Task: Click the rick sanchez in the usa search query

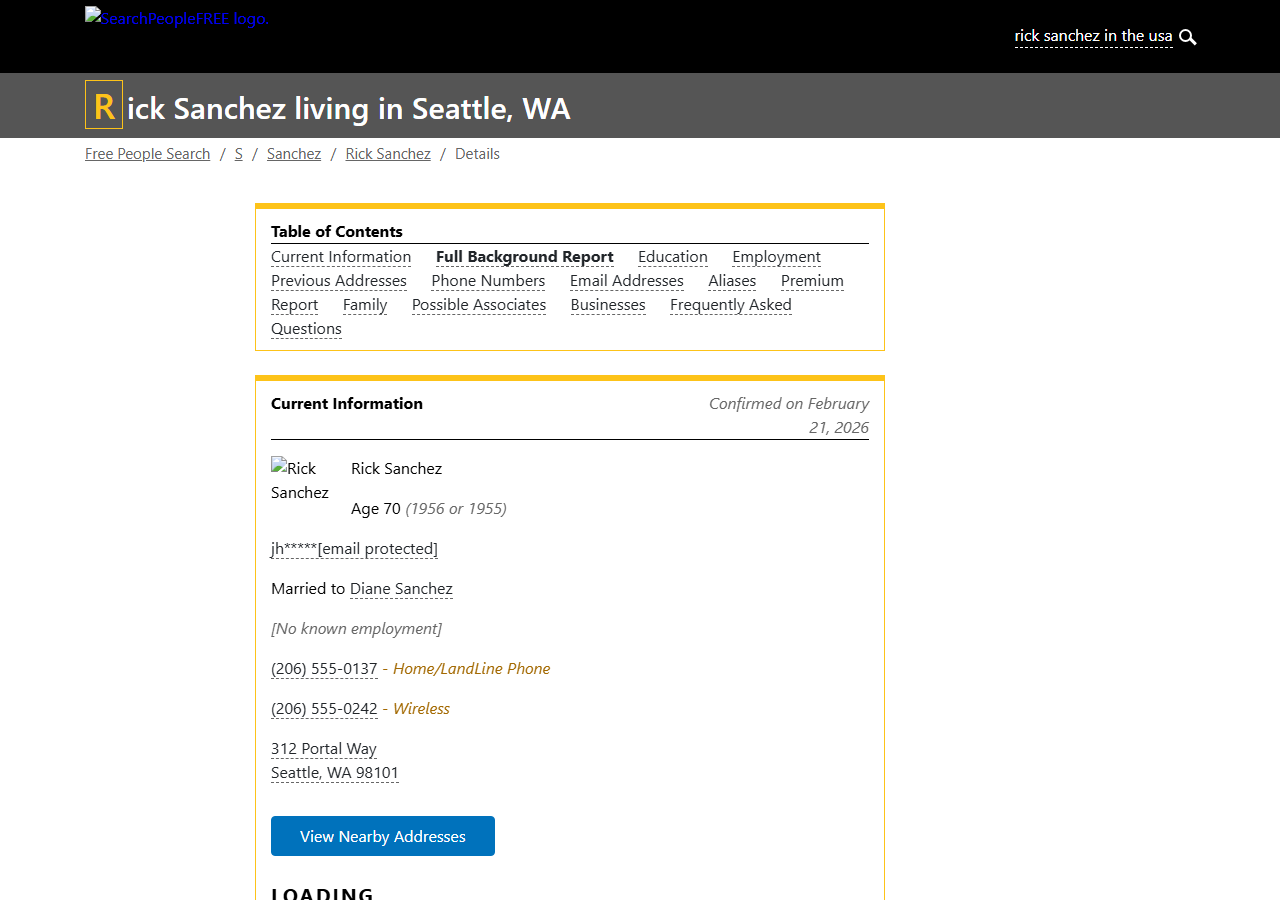Action: click(1093, 36)
